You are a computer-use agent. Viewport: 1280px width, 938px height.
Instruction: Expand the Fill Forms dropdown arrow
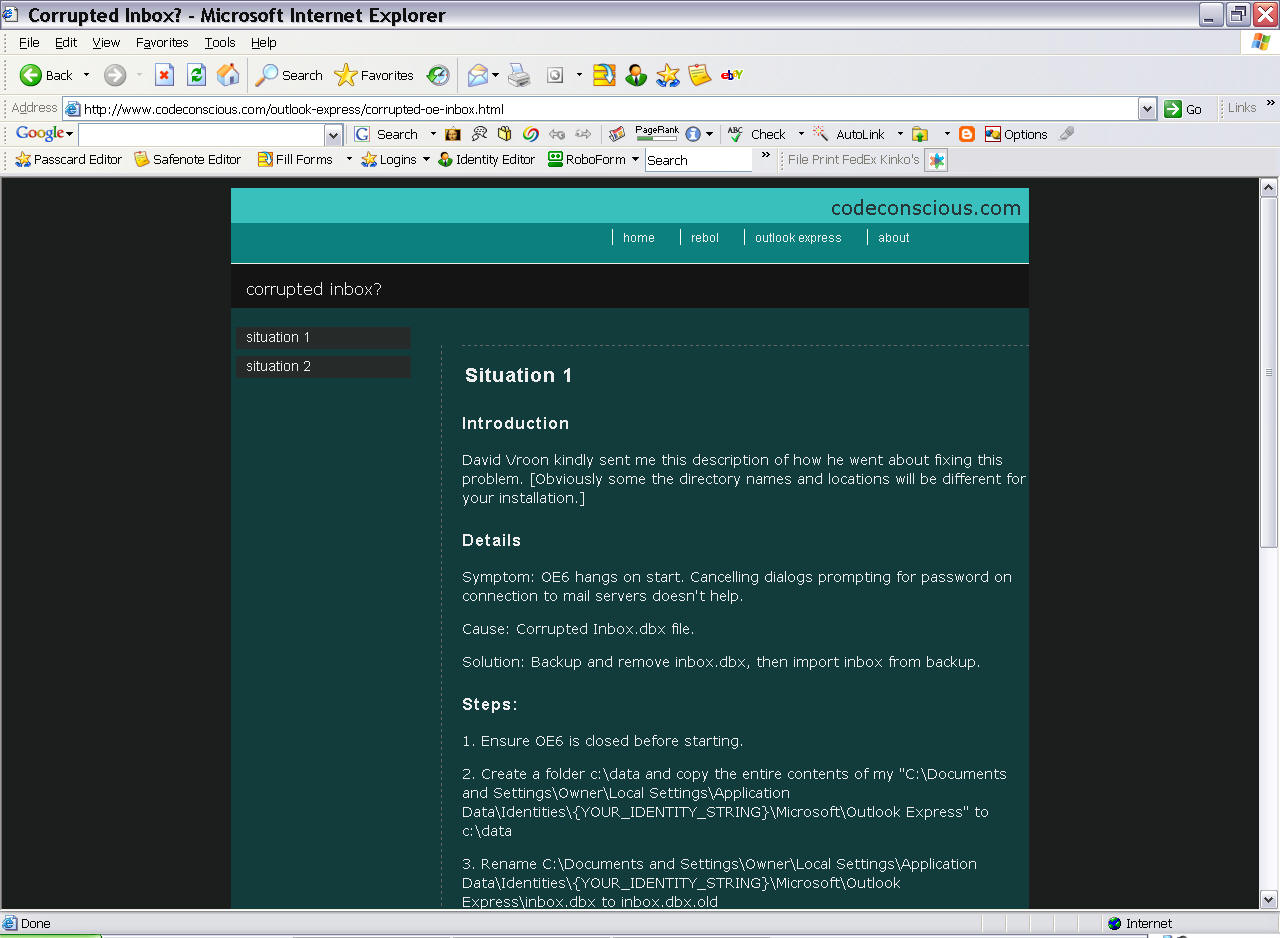tap(349, 159)
